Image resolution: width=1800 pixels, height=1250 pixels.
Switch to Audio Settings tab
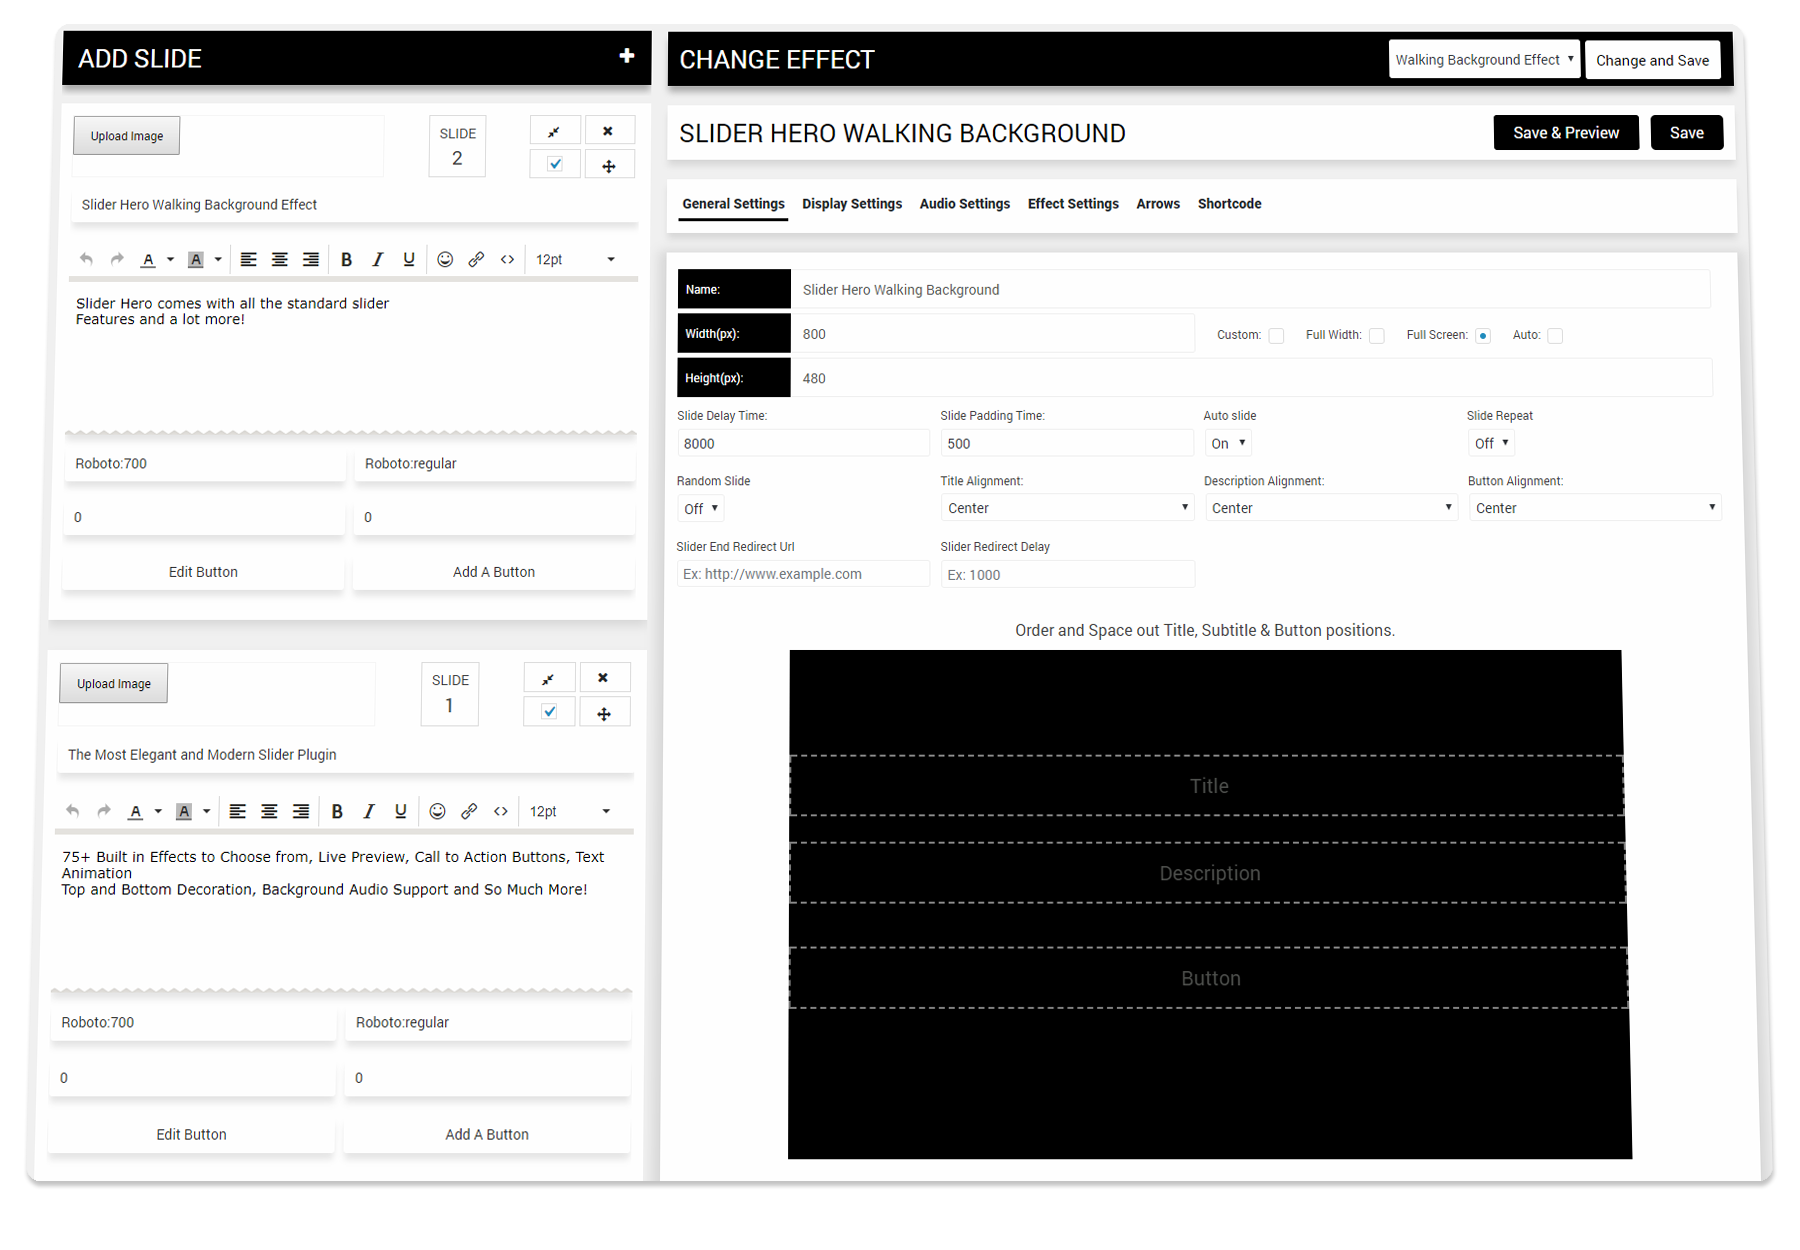coord(965,204)
